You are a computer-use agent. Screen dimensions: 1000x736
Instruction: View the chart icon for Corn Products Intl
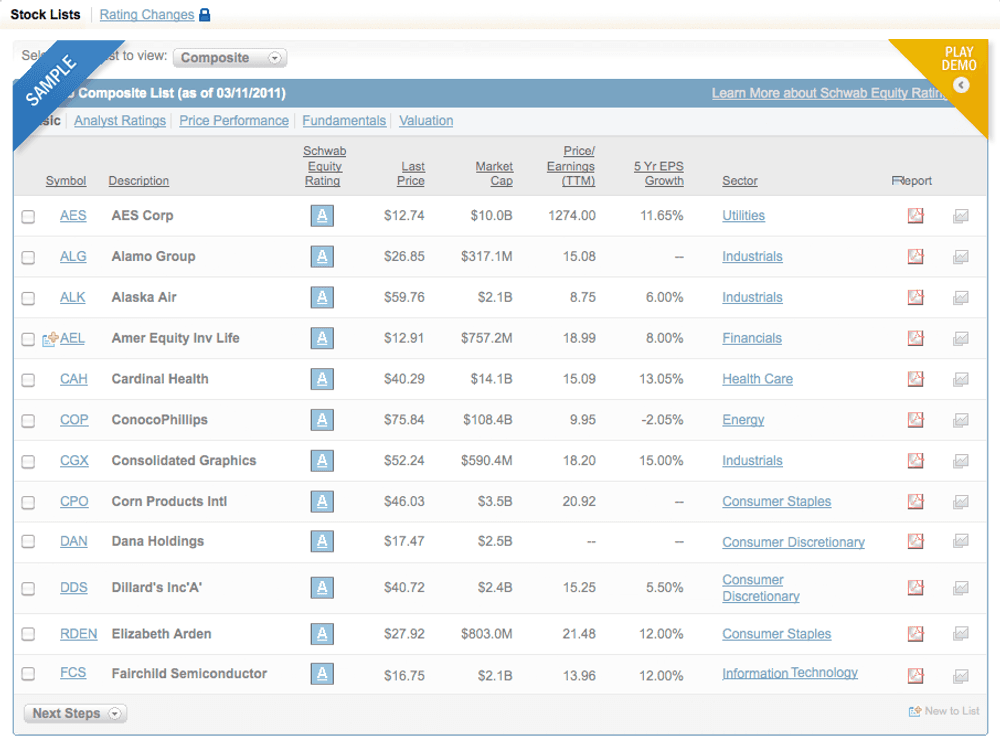point(960,502)
